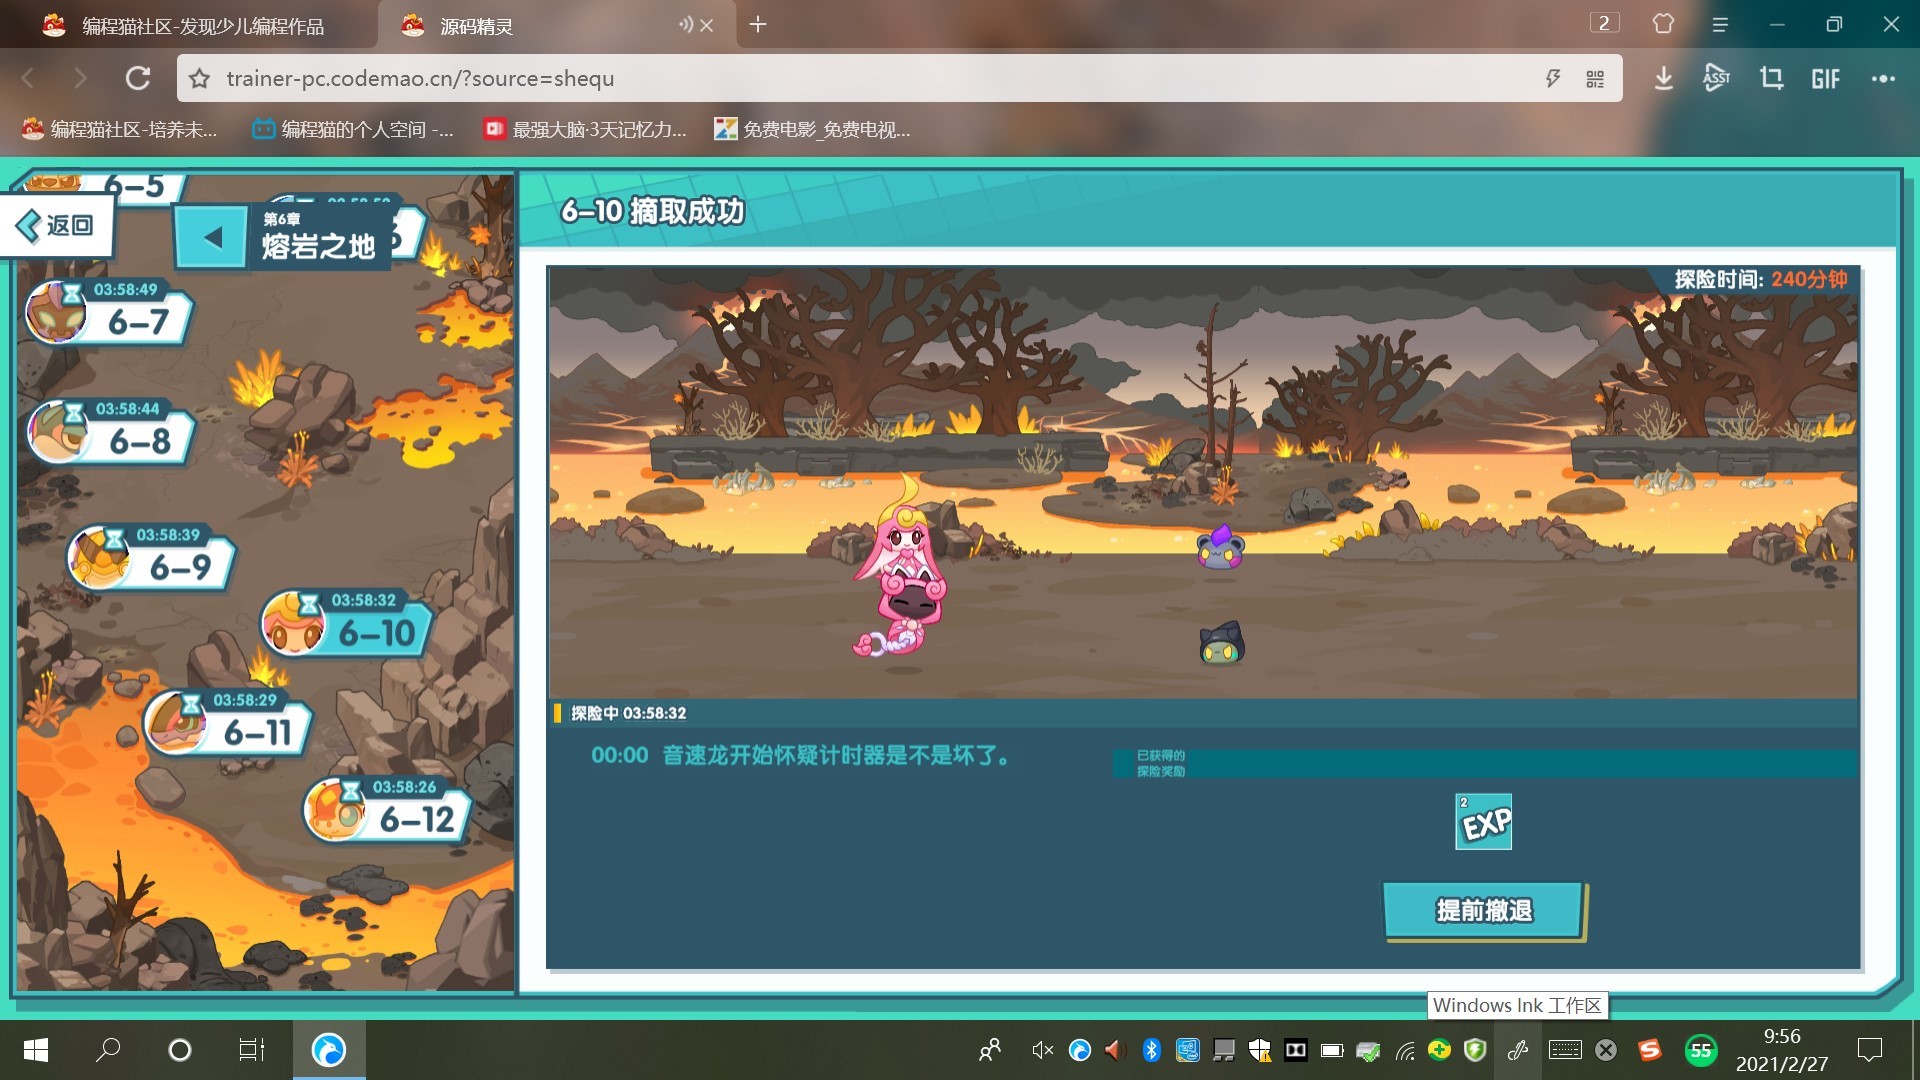Launch Cortana from the taskbar

[x=180, y=1050]
